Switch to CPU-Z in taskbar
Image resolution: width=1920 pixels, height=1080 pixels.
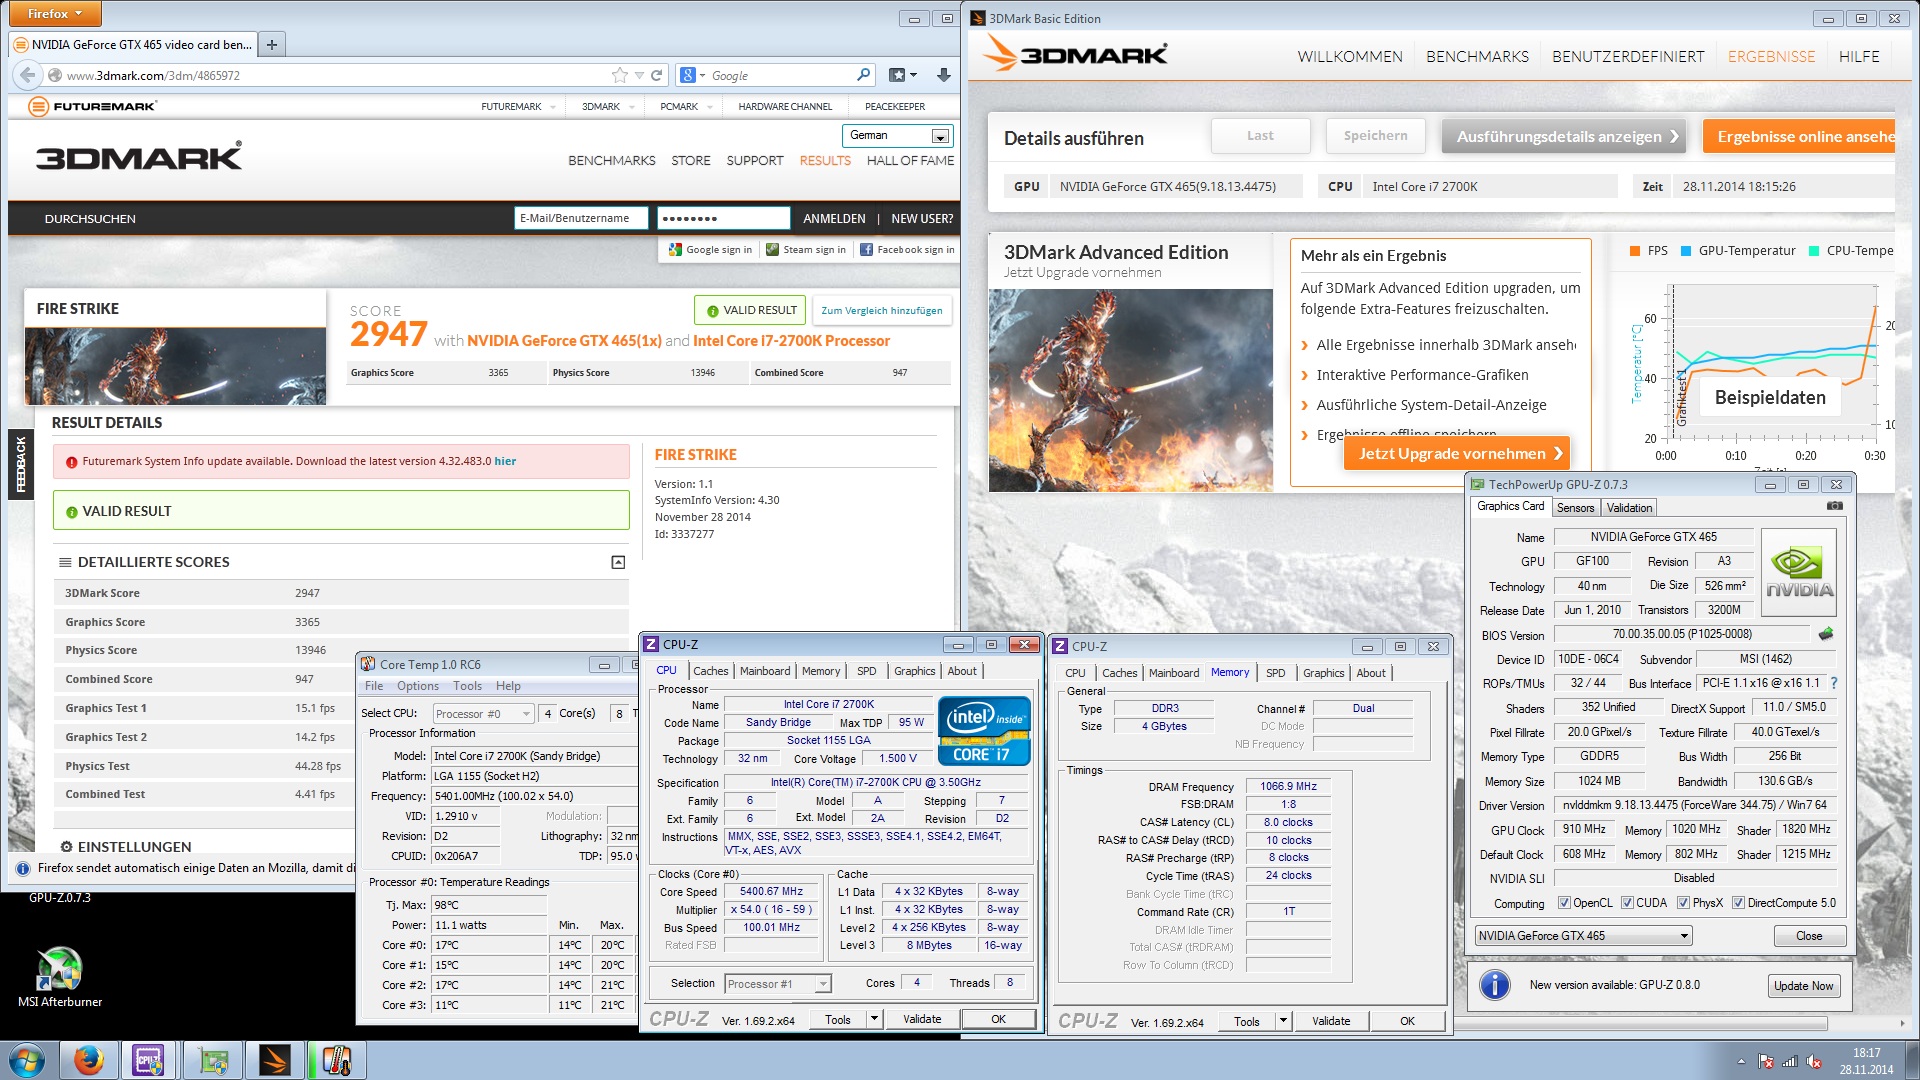click(x=149, y=1060)
